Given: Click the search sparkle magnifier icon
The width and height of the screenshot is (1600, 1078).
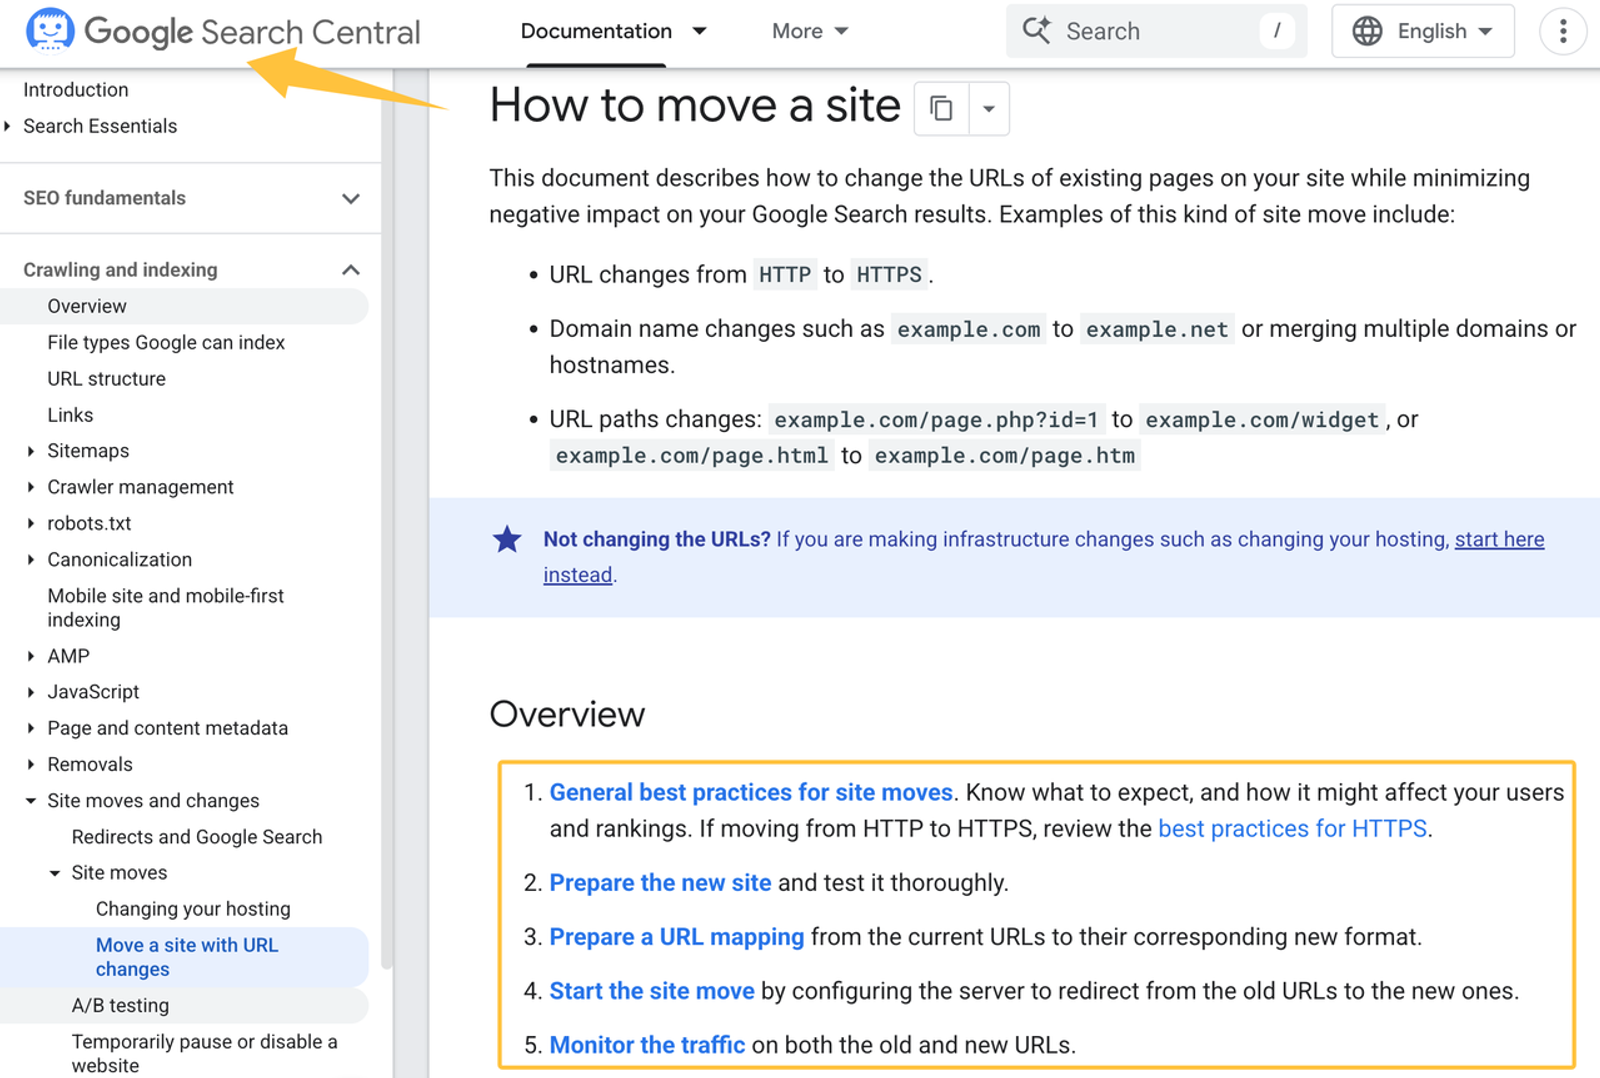Looking at the screenshot, I should 1037,31.
